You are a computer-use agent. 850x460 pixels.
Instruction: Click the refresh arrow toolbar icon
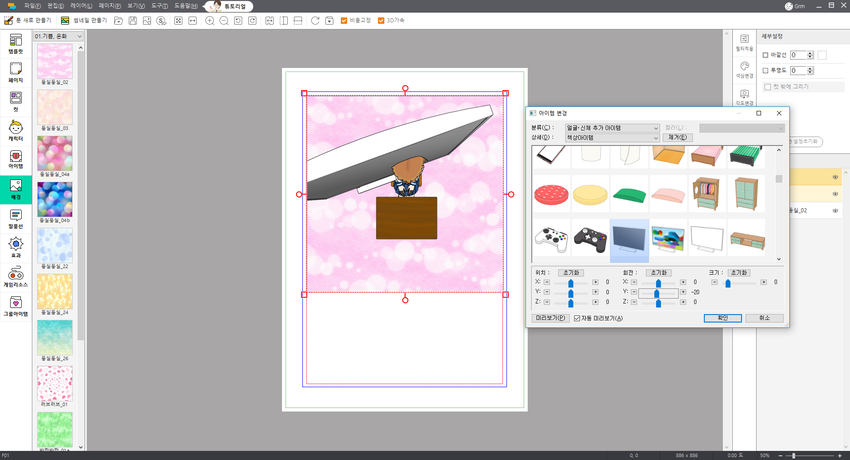point(315,21)
